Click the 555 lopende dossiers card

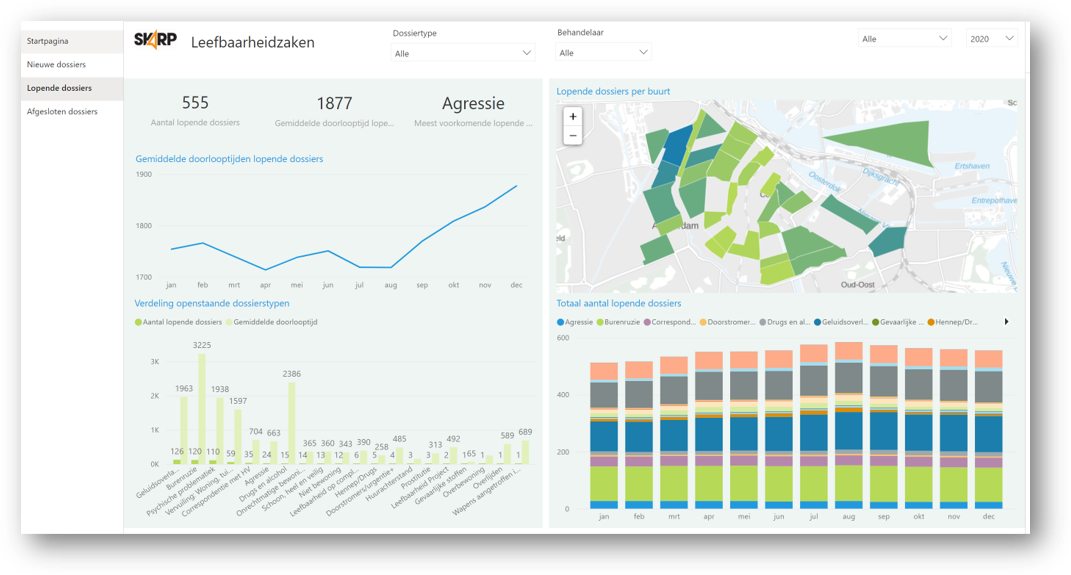[x=195, y=109]
